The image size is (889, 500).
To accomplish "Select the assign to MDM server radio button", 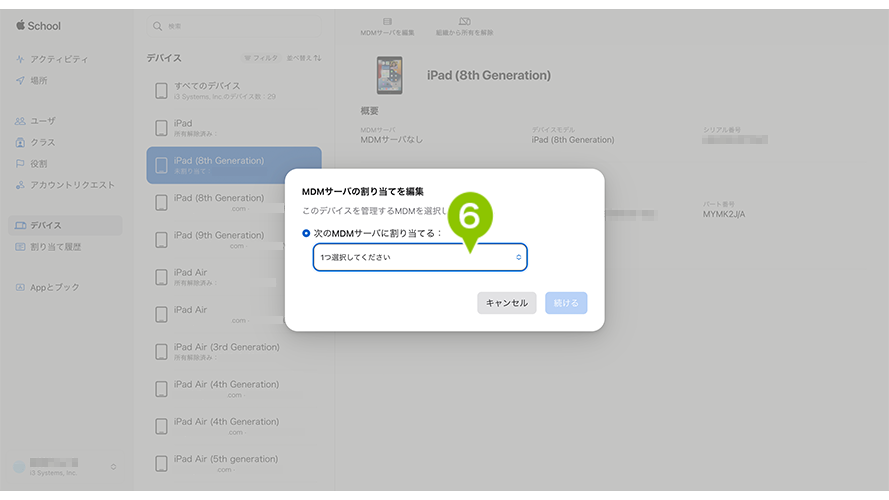I will pos(306,233).
